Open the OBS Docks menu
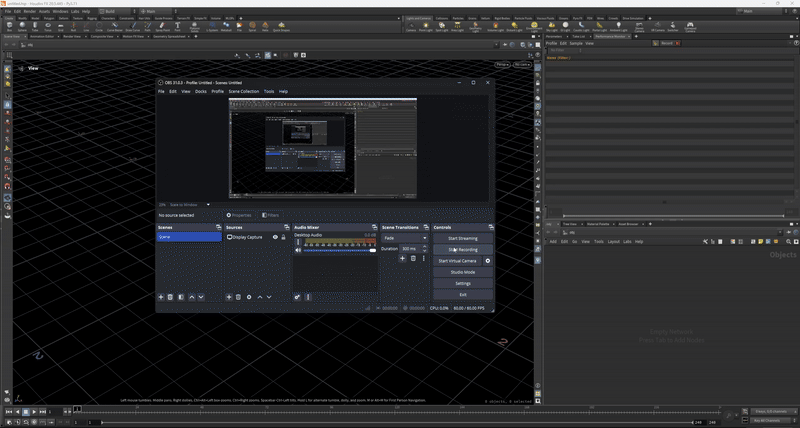 (x=201, y=91)
